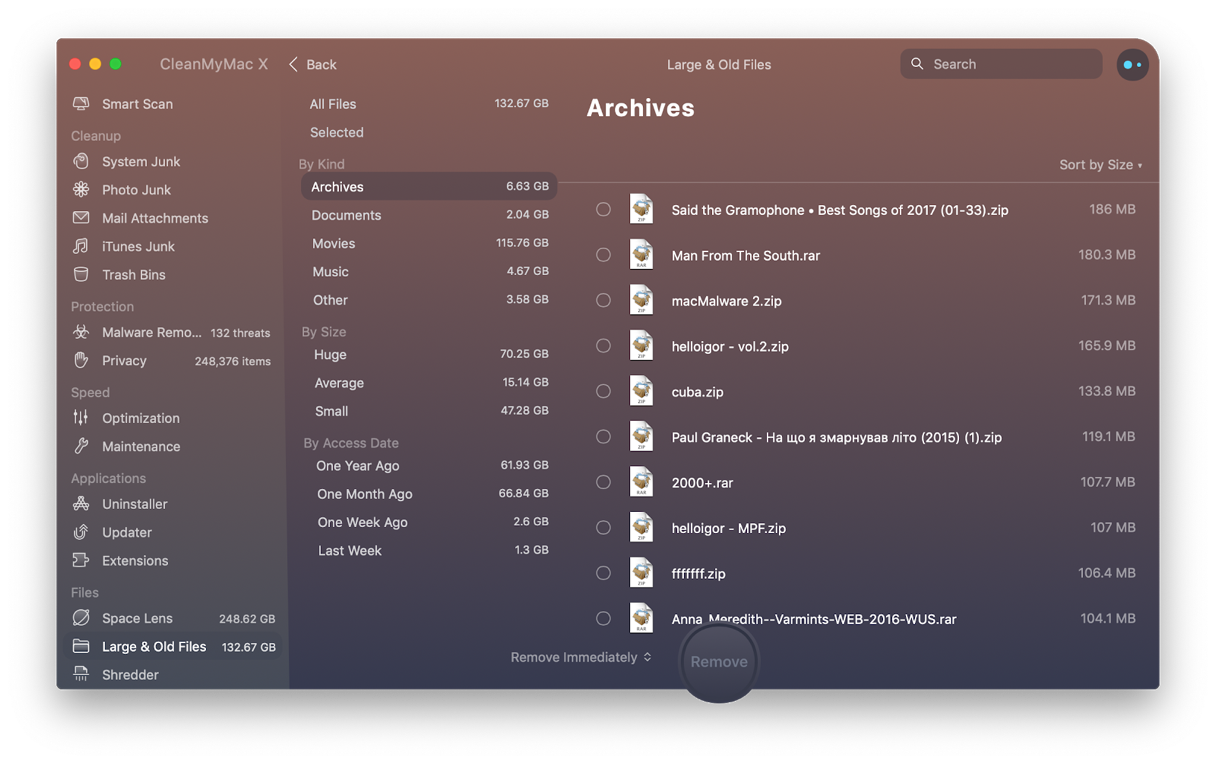Show files accessed Last Week
The image size is (1216, 760).
(428, 550)
